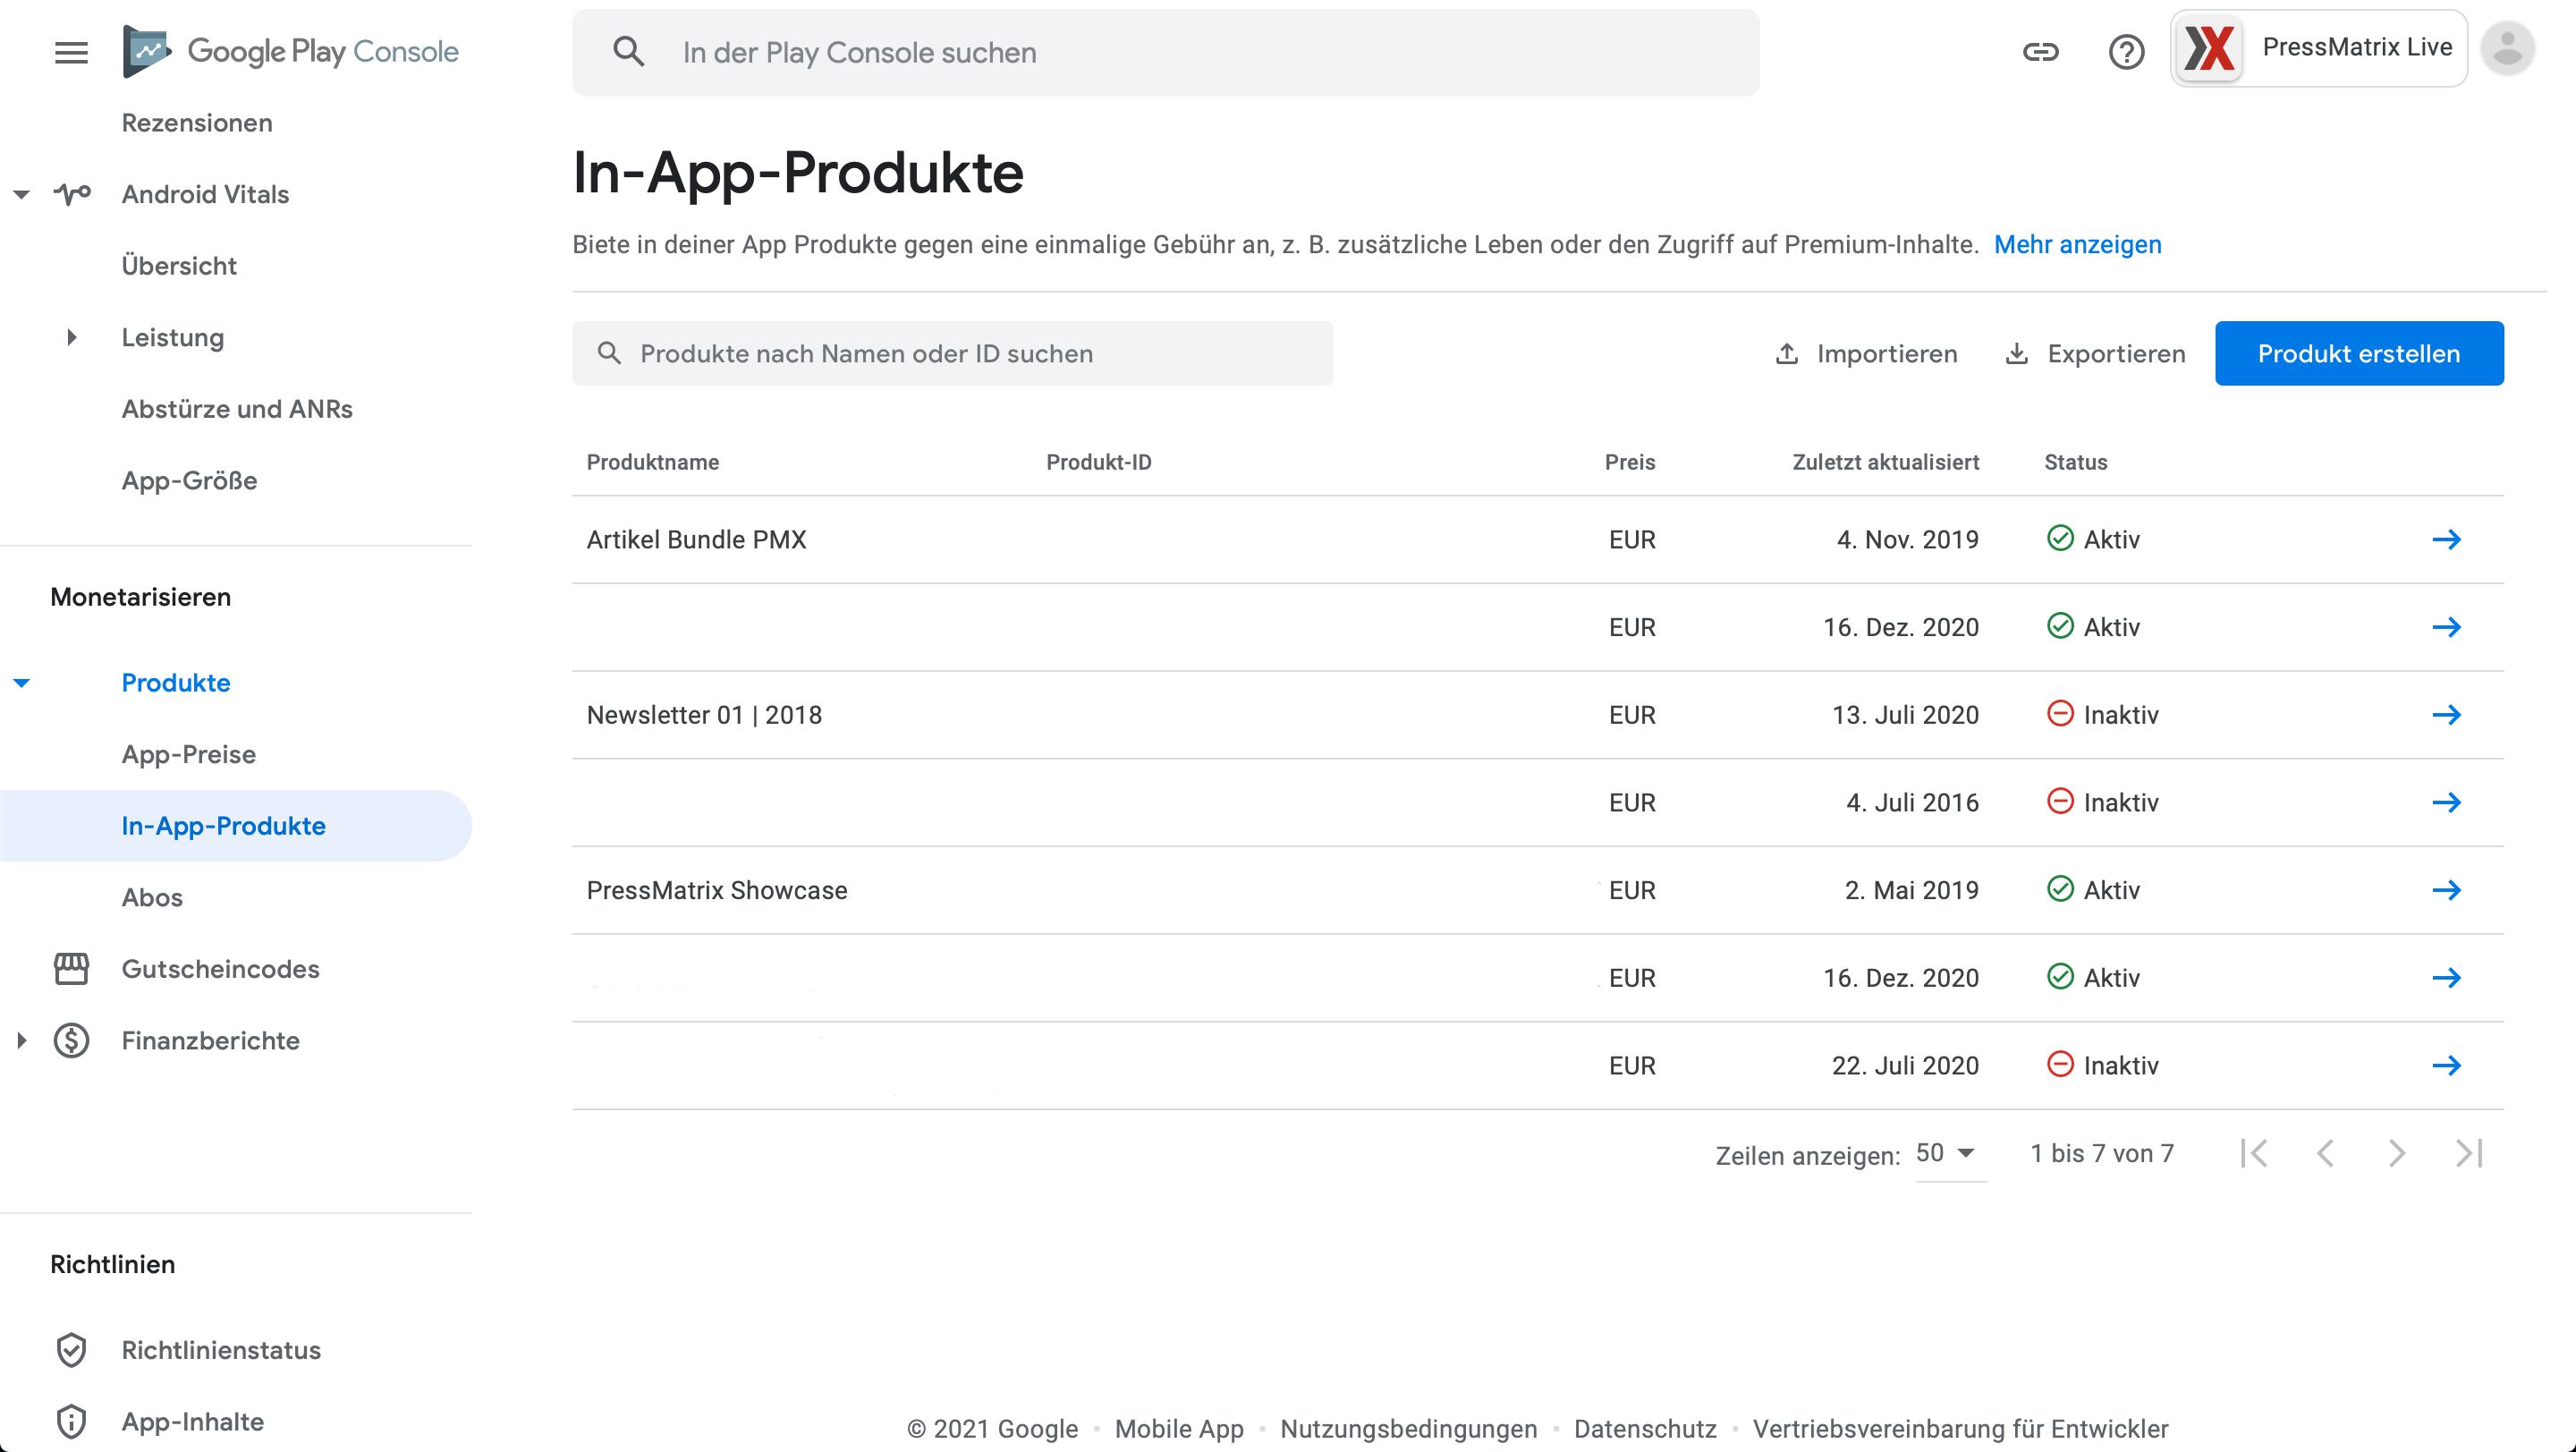
Task: Click the 2. Mai 2019 date cell
Action: [x=1911, y=891]
